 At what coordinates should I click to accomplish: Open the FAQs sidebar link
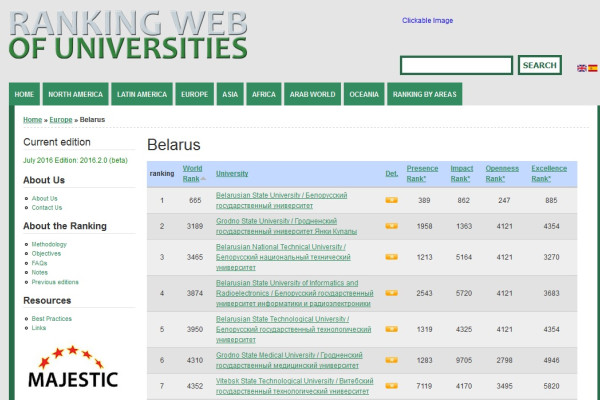pyautogui.click(x=39, y=263)
